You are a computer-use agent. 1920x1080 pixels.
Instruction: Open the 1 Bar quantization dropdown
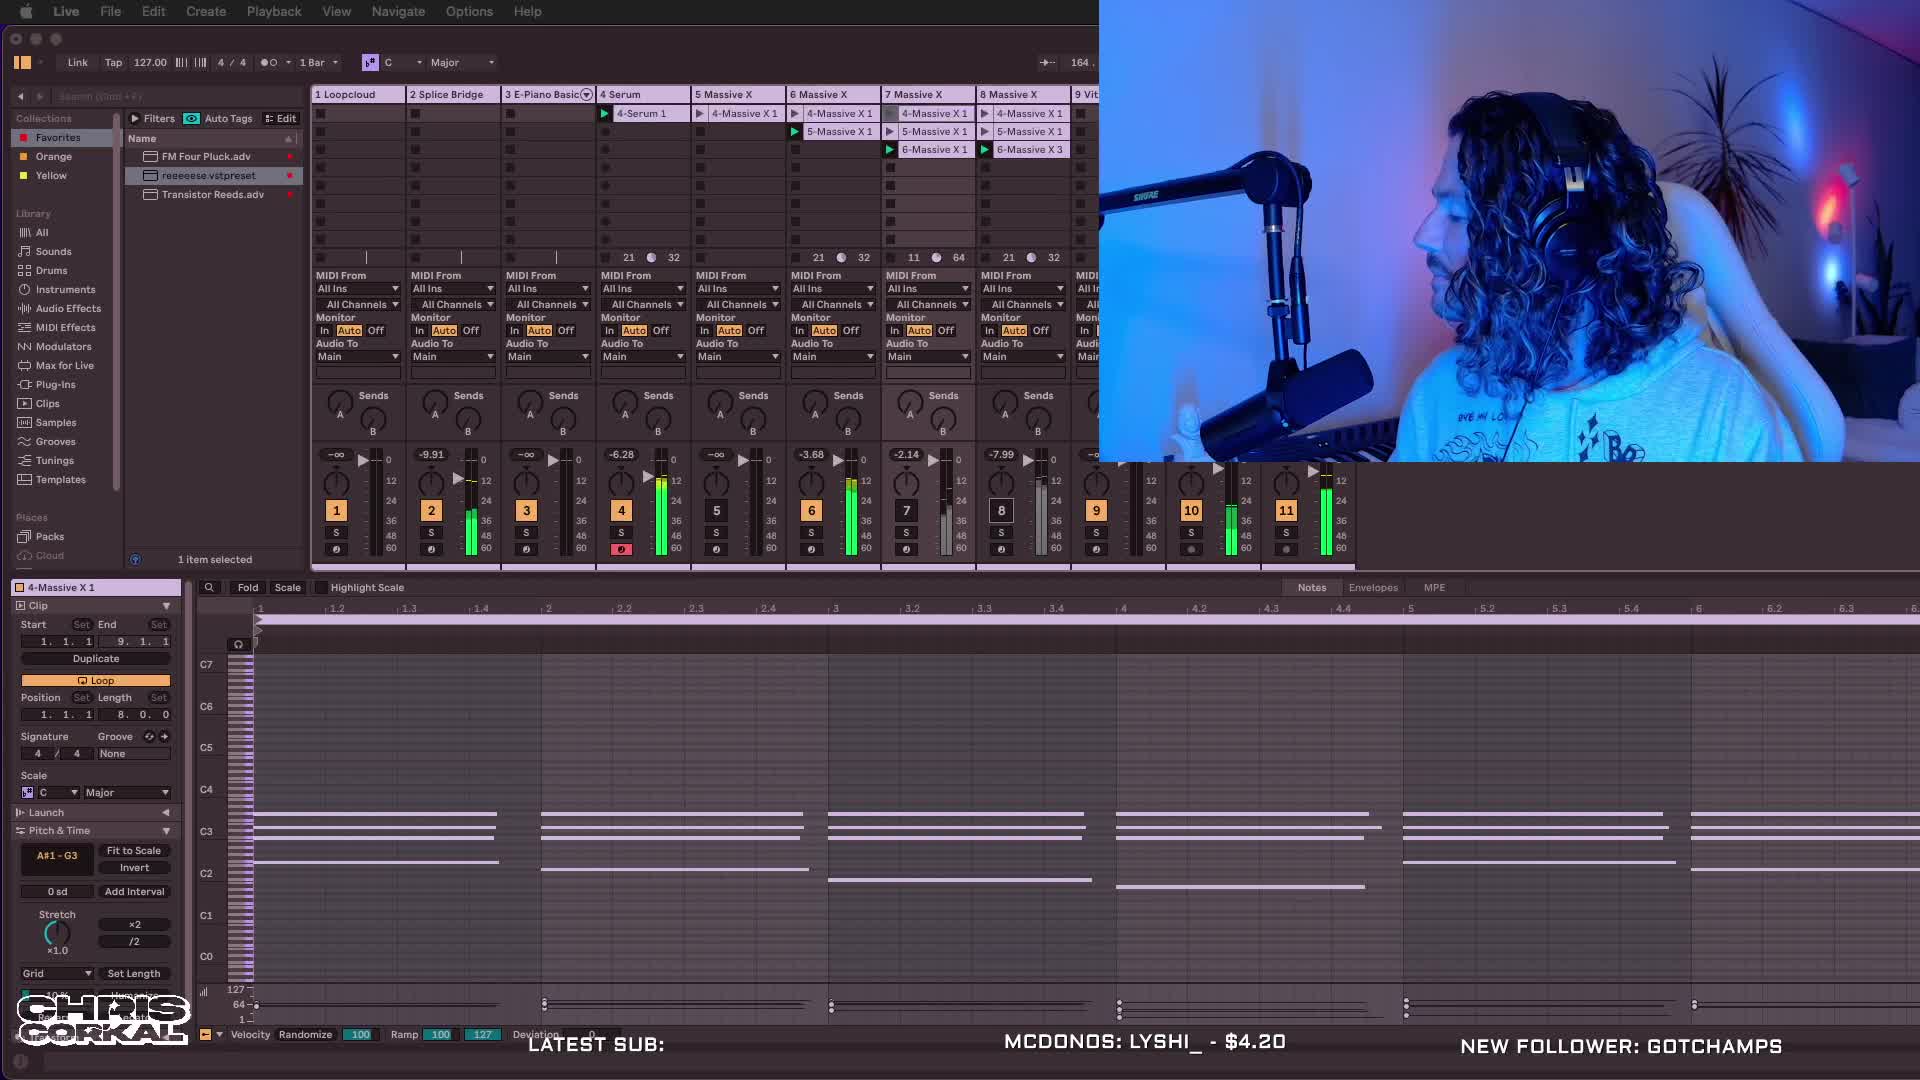(x=319, y=62)
